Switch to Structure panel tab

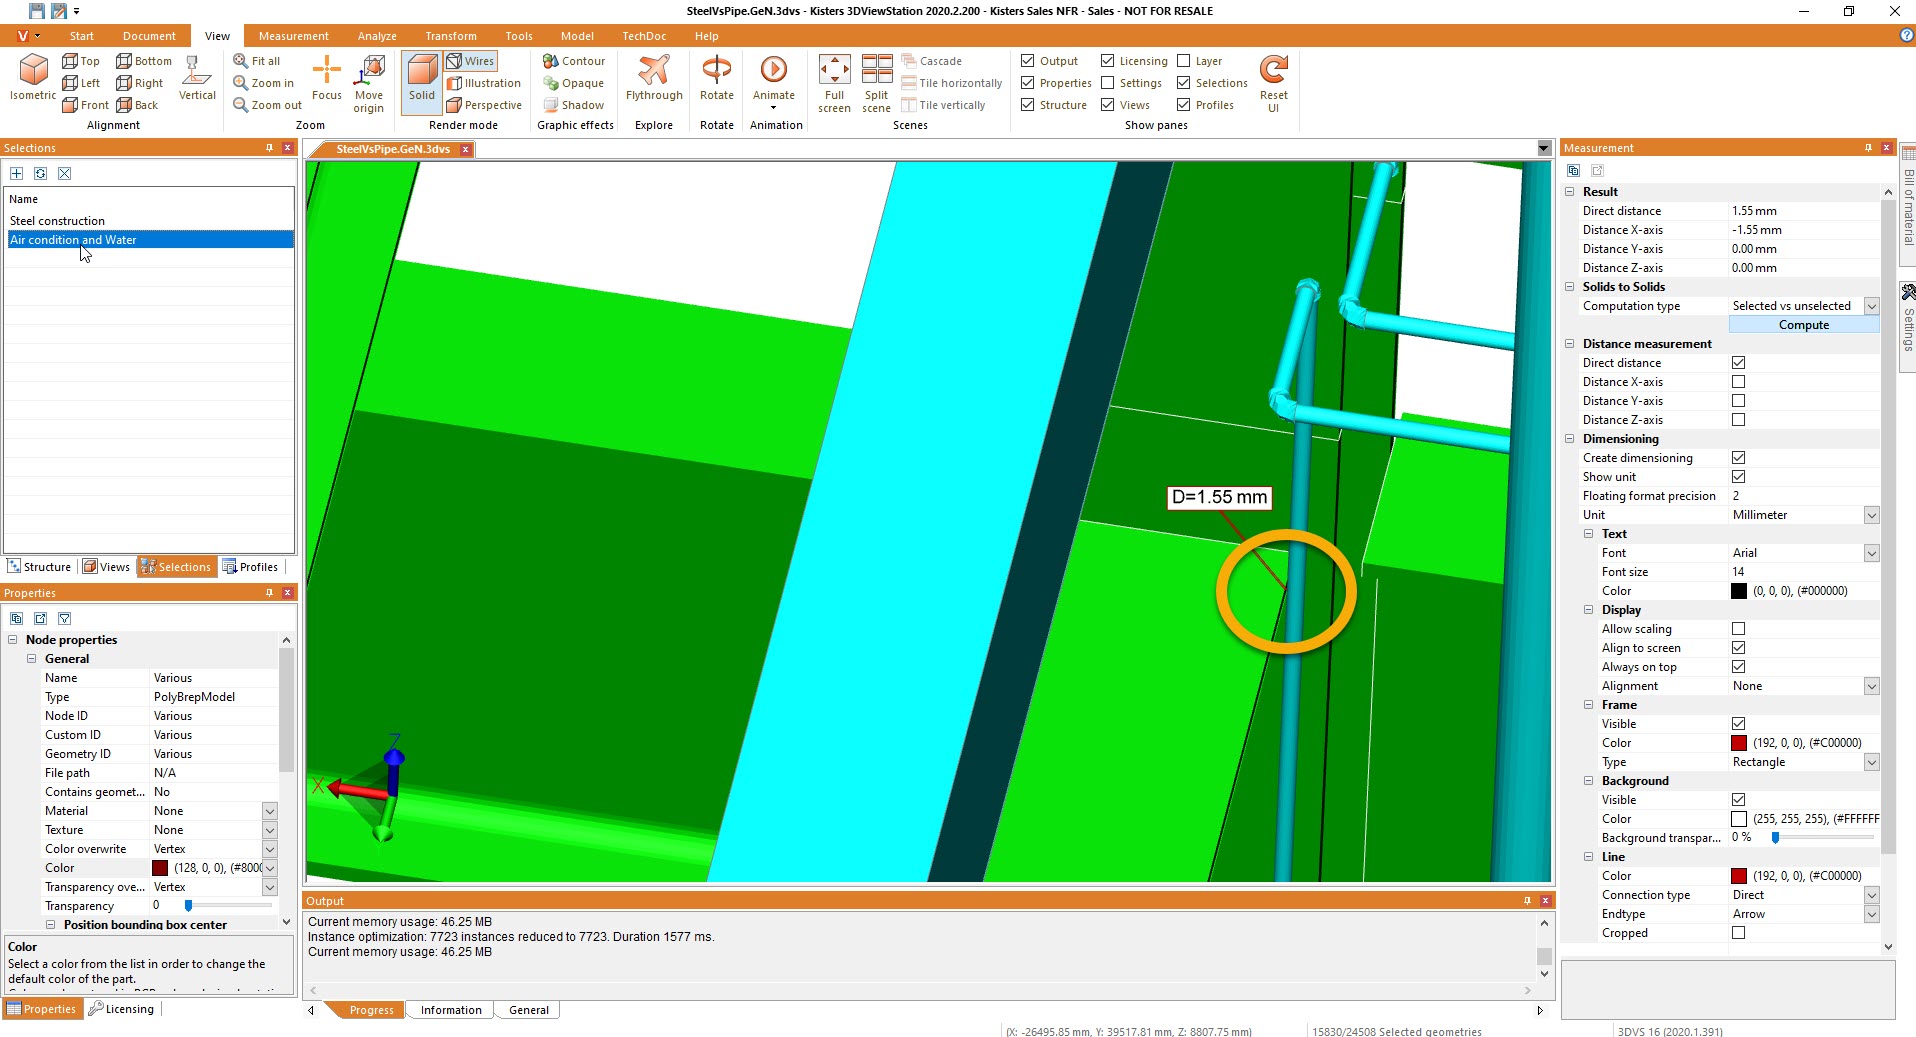tap(40, 567)
